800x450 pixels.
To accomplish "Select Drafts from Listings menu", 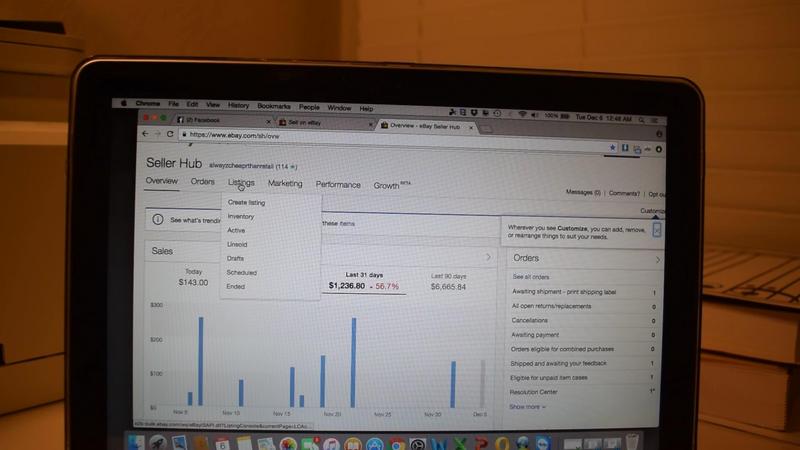I will pos(235,259).
